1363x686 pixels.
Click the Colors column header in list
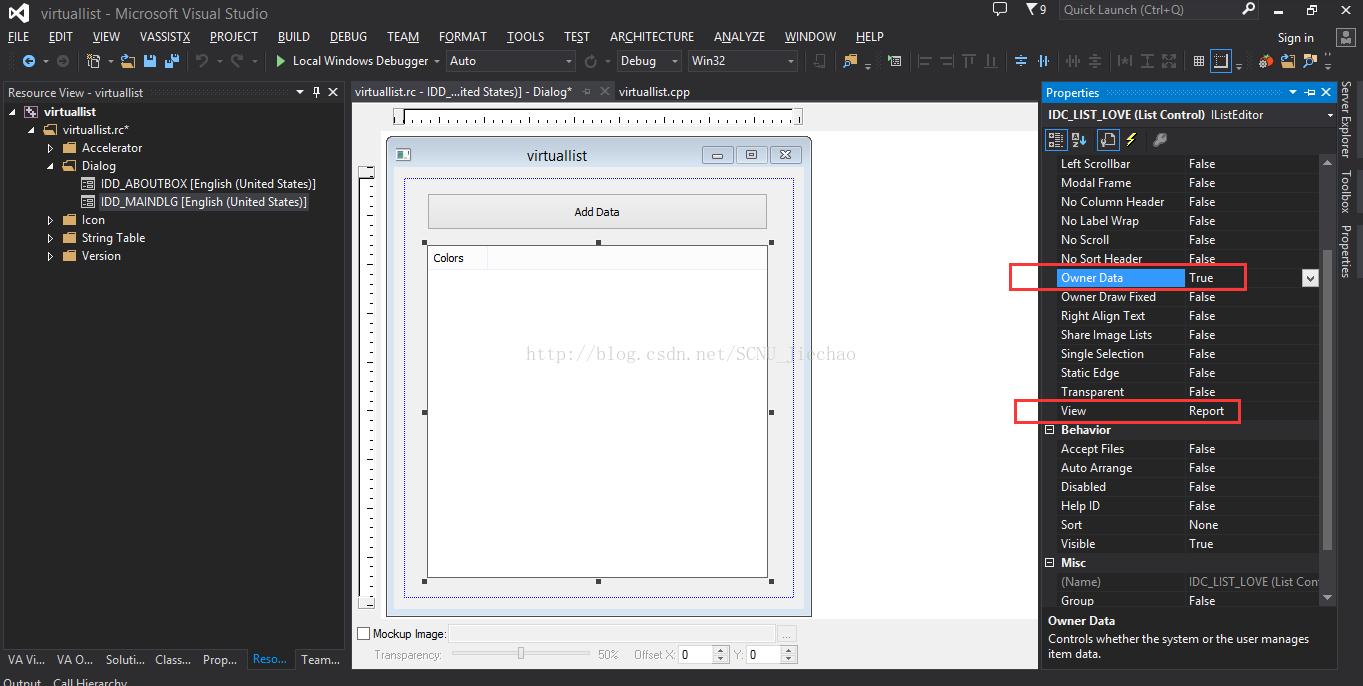(457, 258)
